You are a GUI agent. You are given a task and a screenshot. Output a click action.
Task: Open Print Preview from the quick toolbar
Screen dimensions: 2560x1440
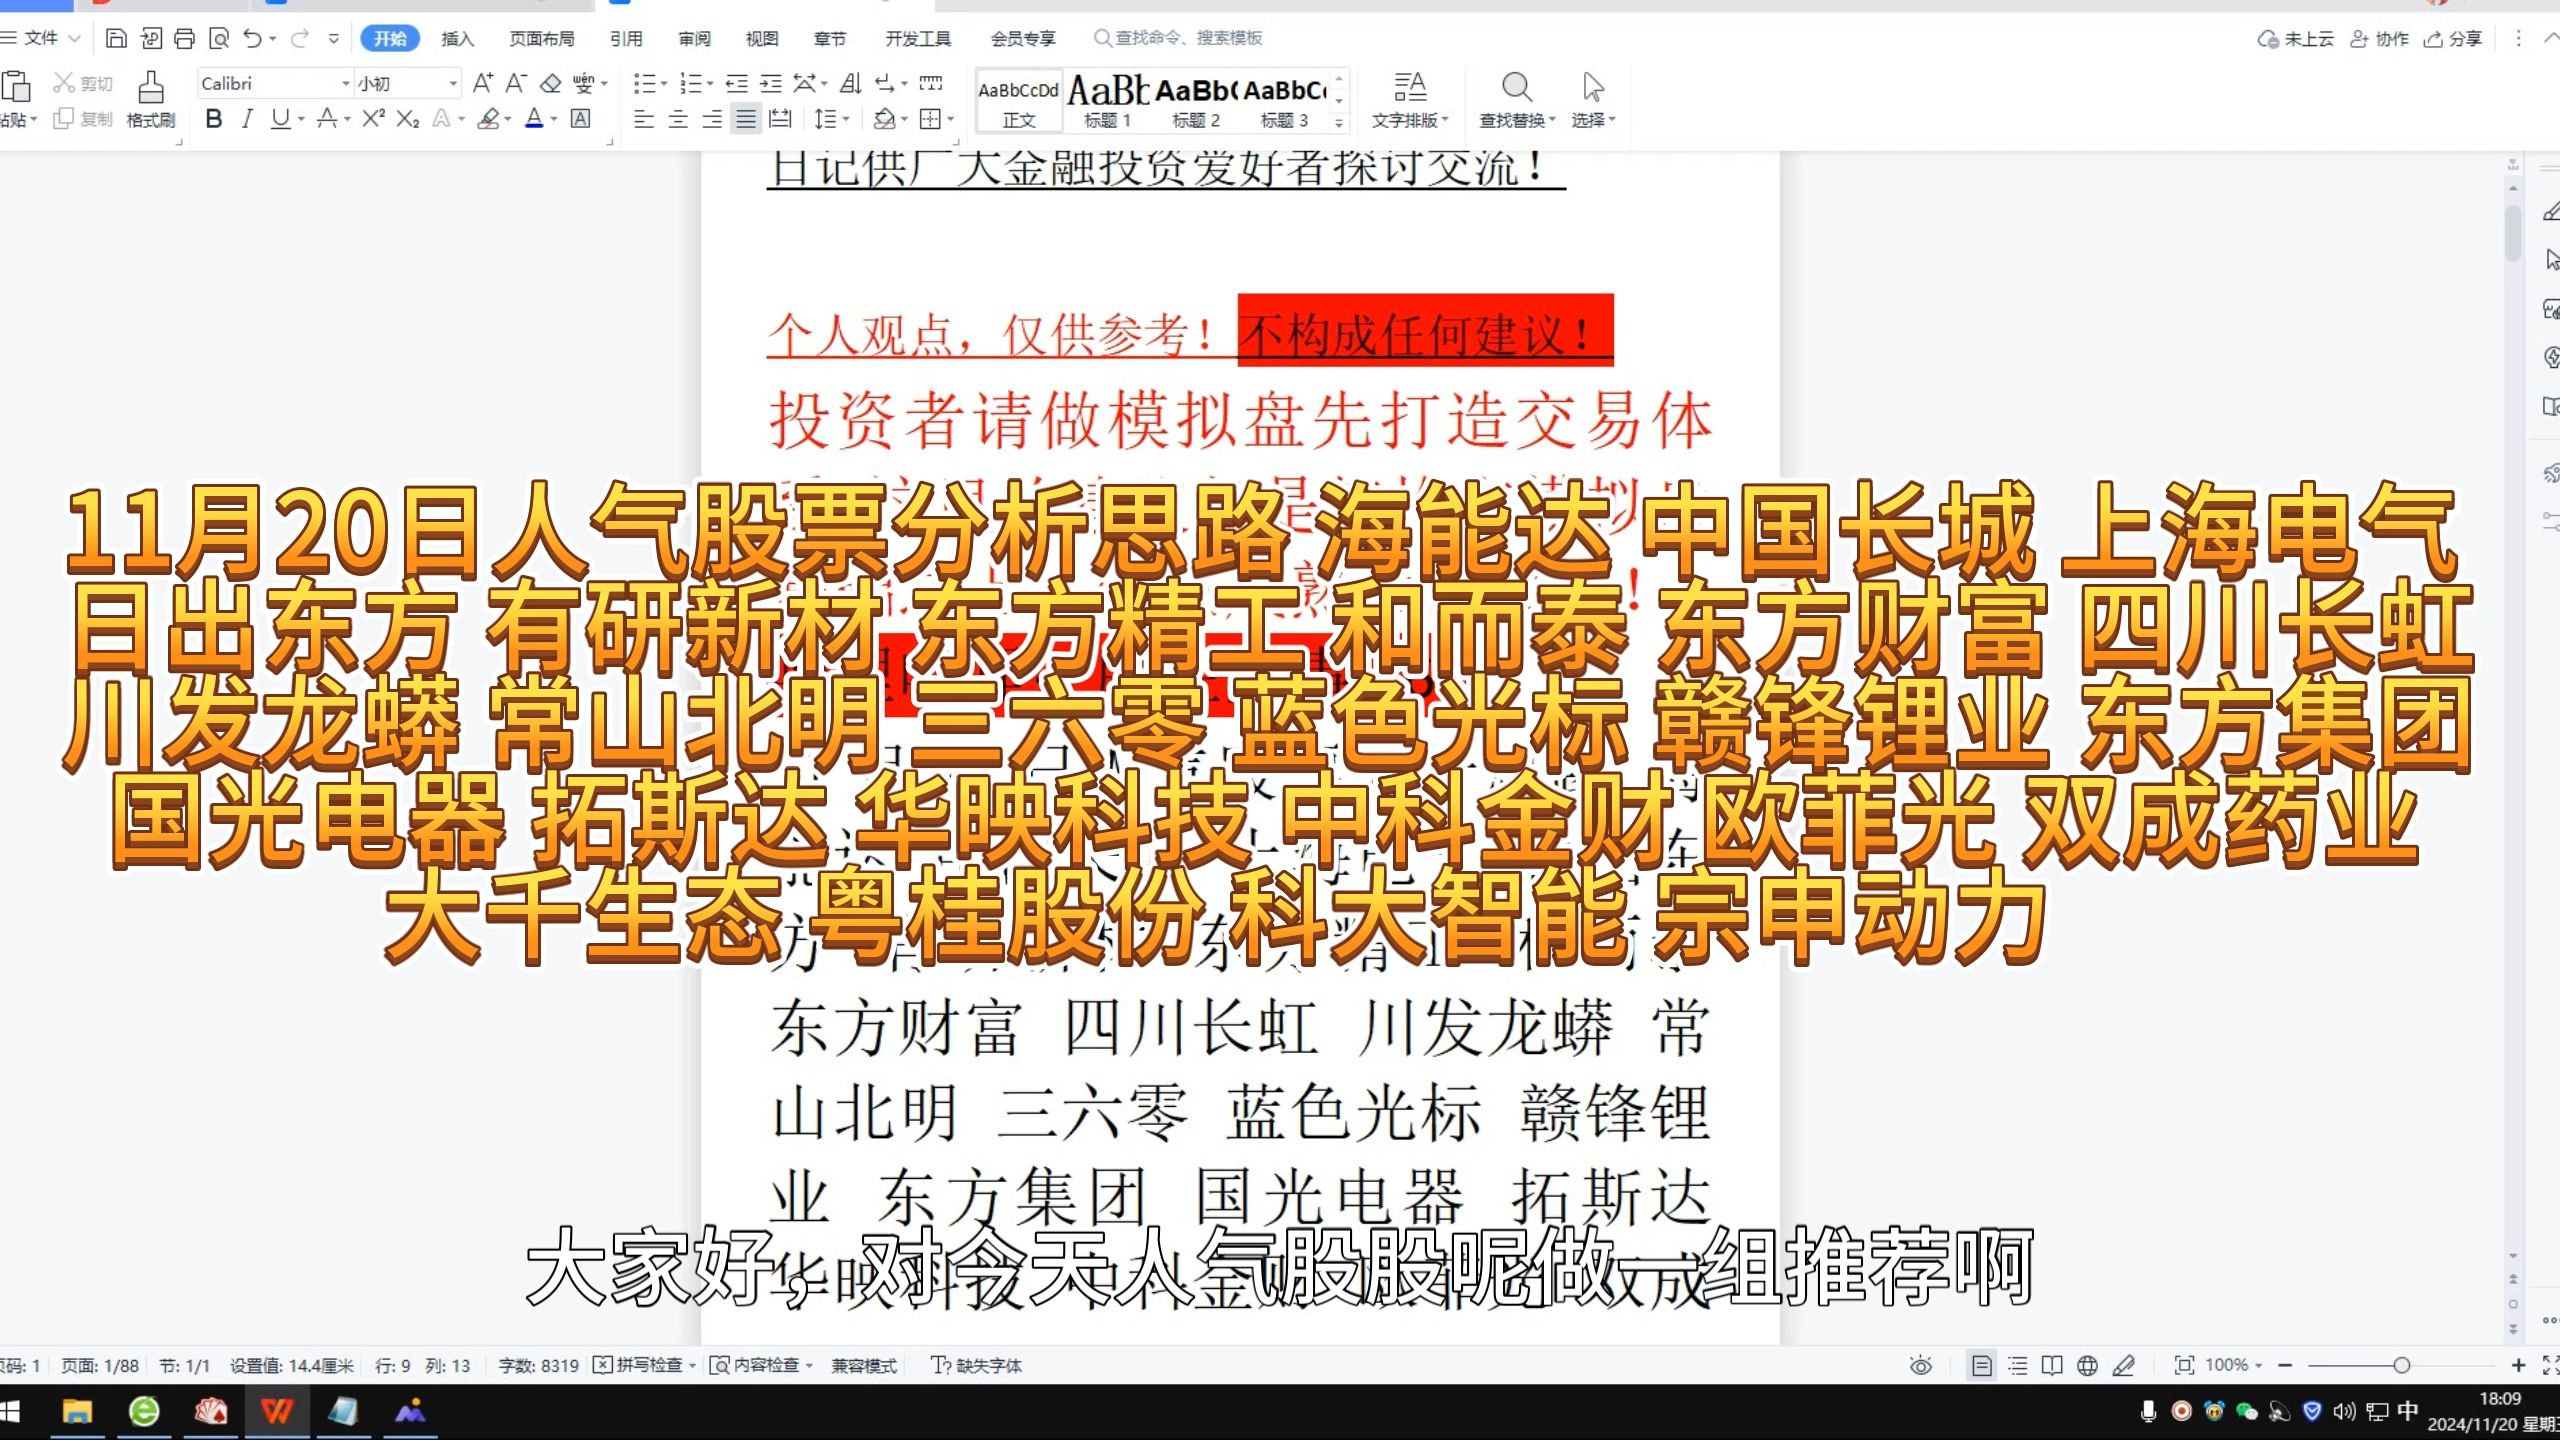(219, 38)
